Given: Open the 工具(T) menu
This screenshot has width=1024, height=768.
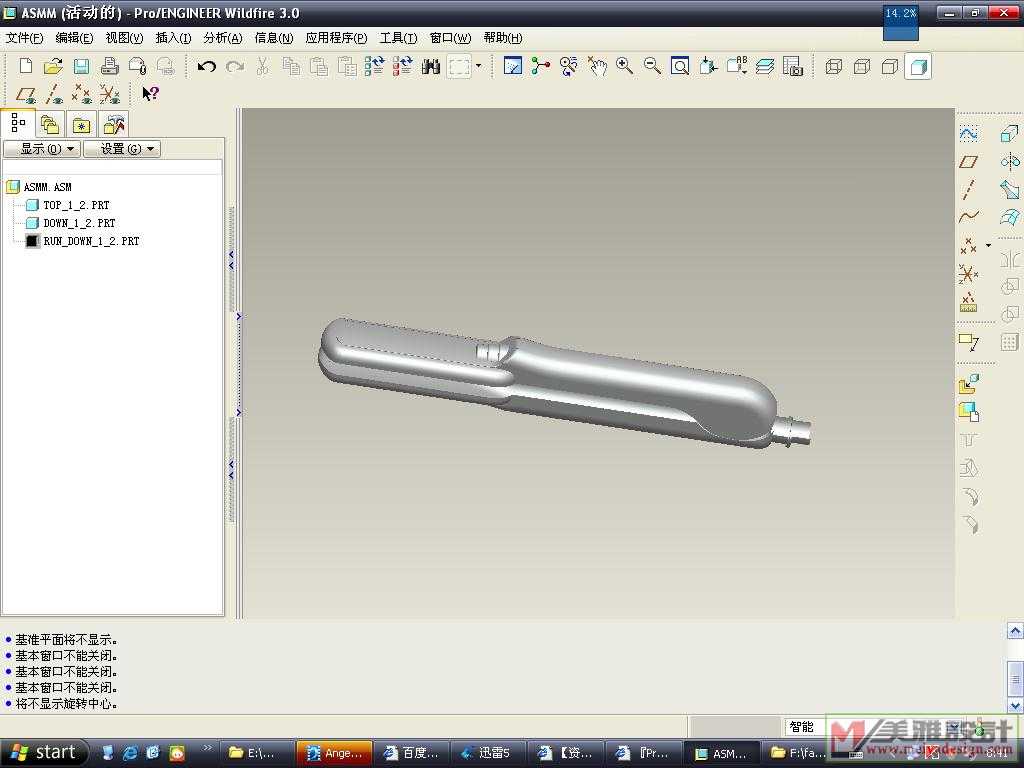Looking at the screenshot, I should click(398, 38).
